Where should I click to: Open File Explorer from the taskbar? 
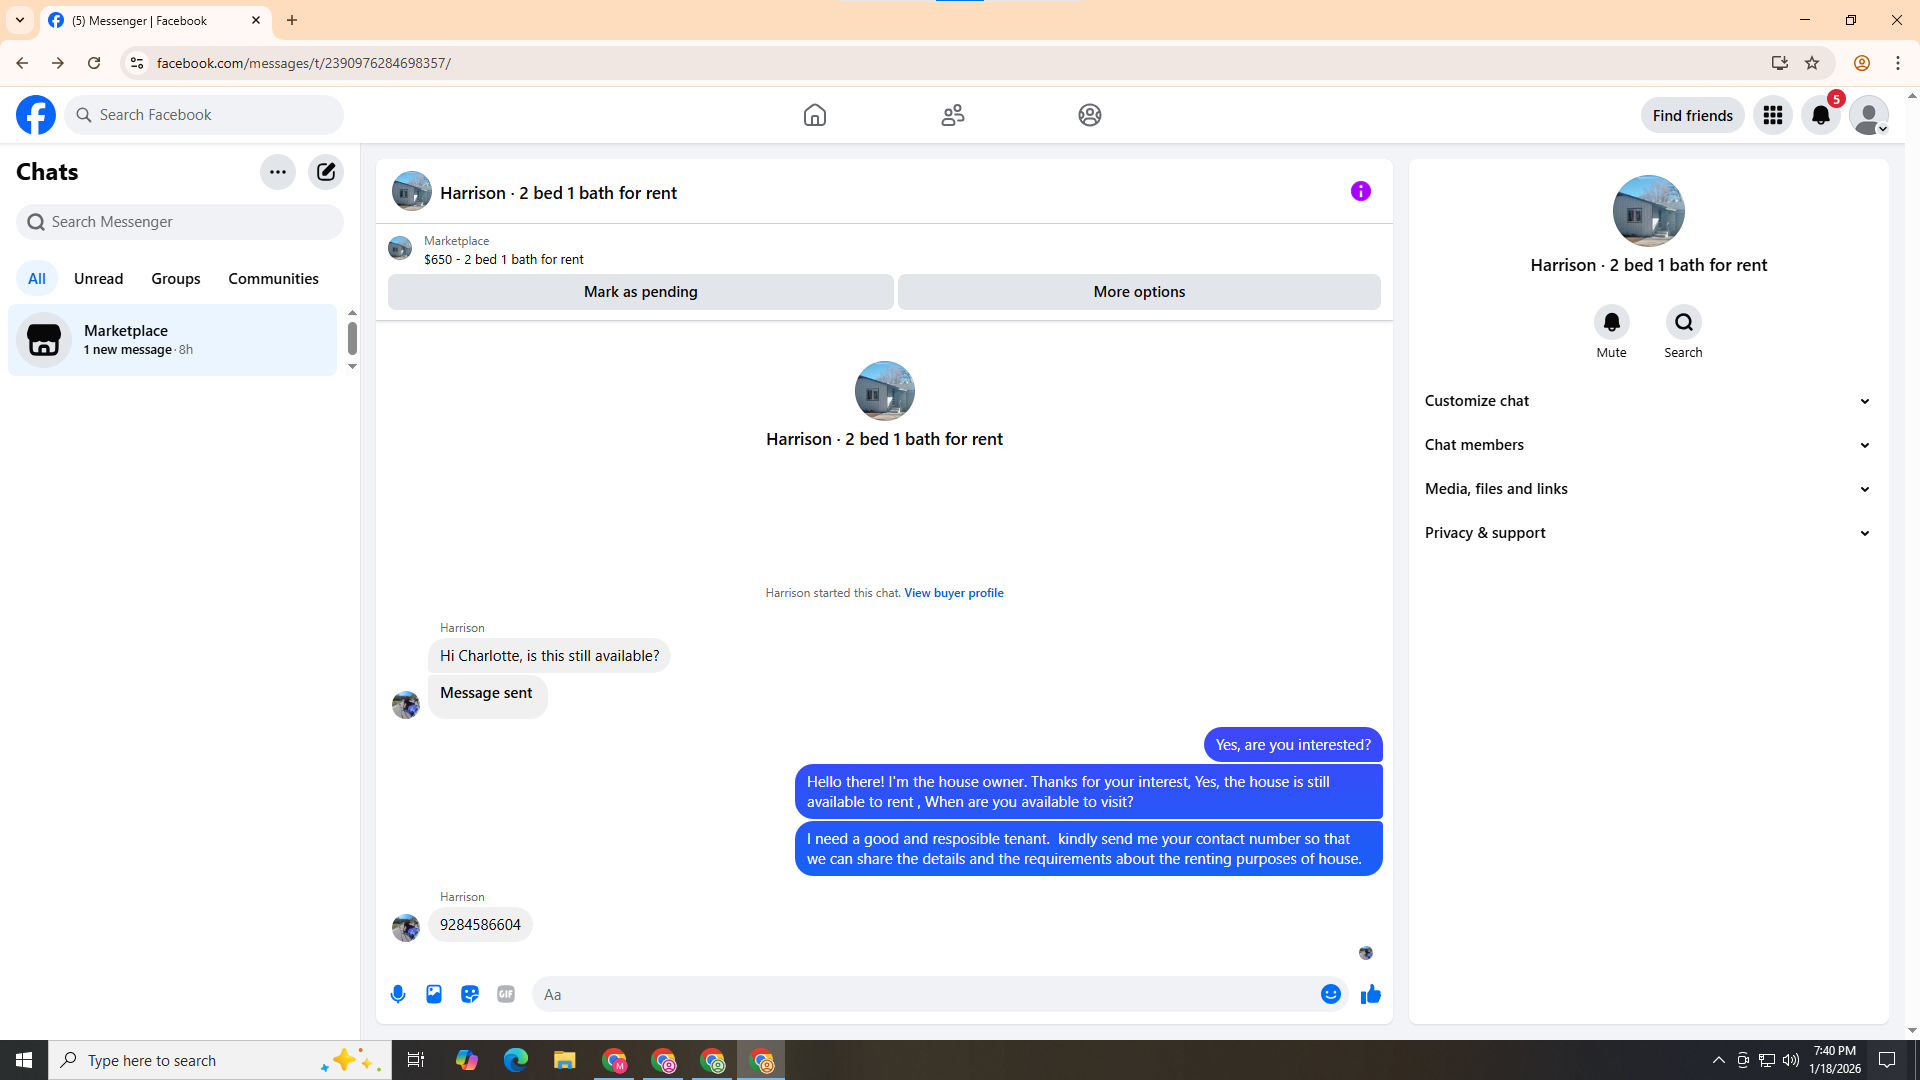[564, 1060]
